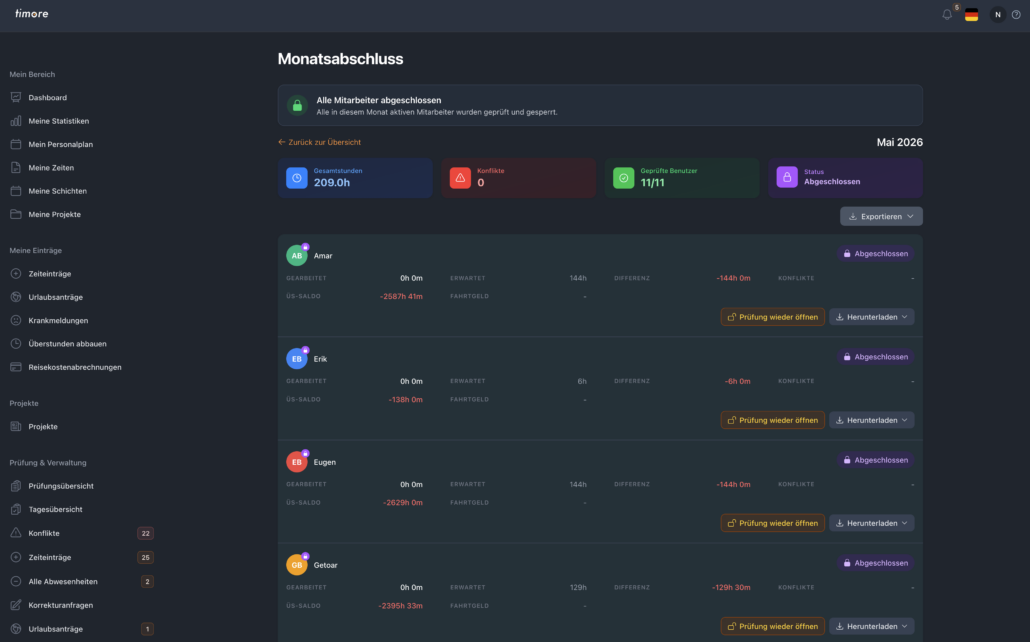1030x642 pixels.
Task: Click Amar's AB avatar
Action: coord(297,256)
